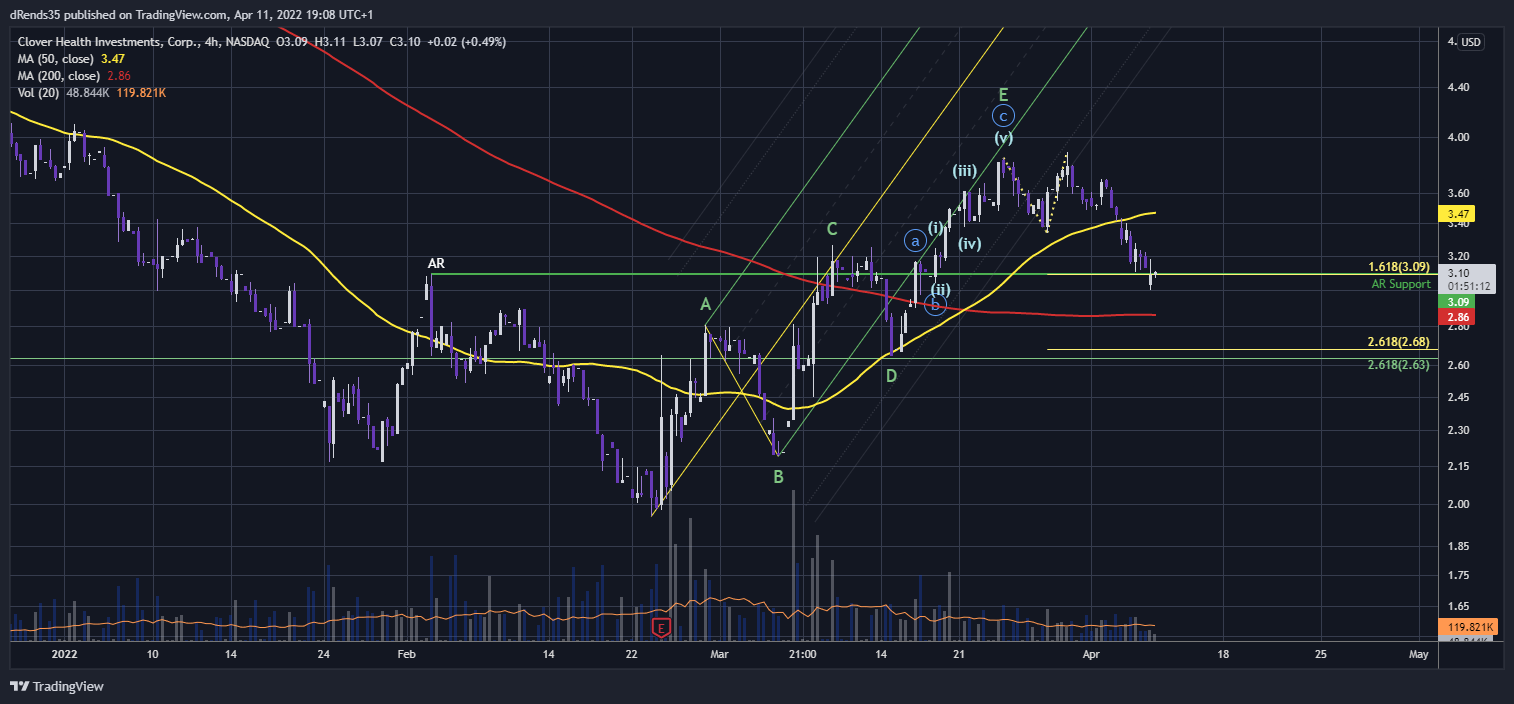Select the MA (200, close) indicator legend
The width and height of the screenshot is (1514, 704).
coord(72,76)
